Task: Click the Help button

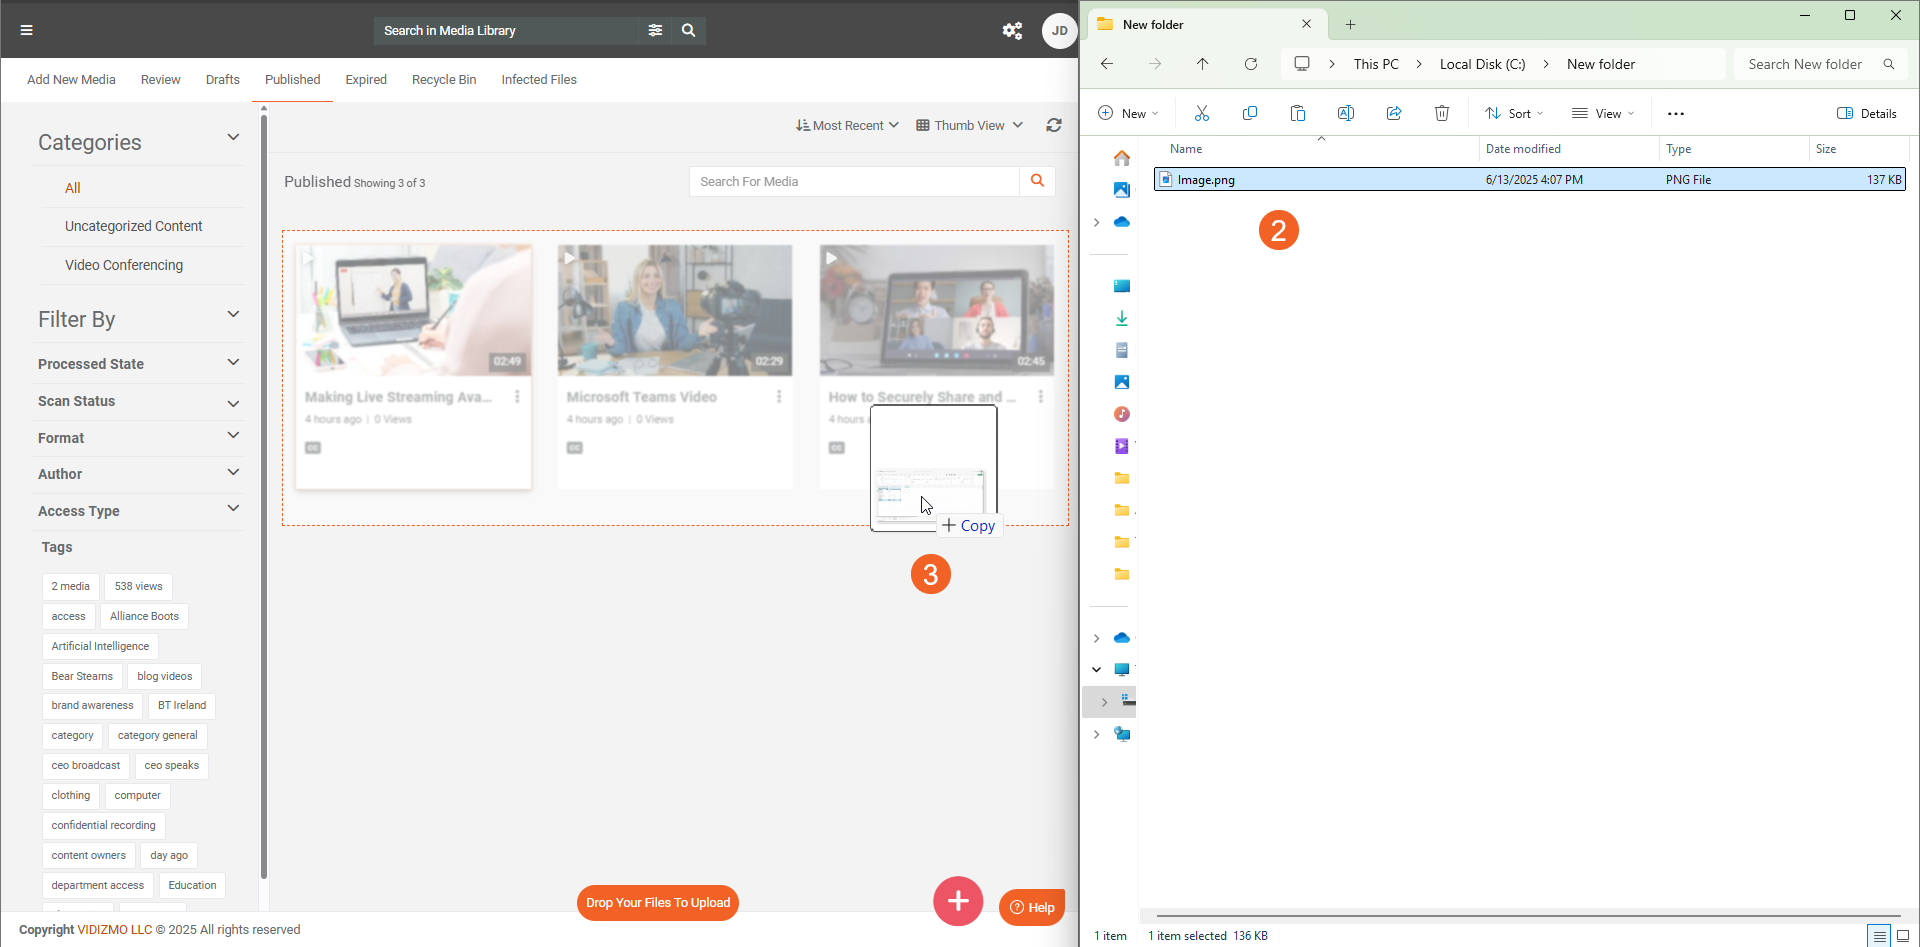Action: pyautogui.click(x=1032, y=907)
